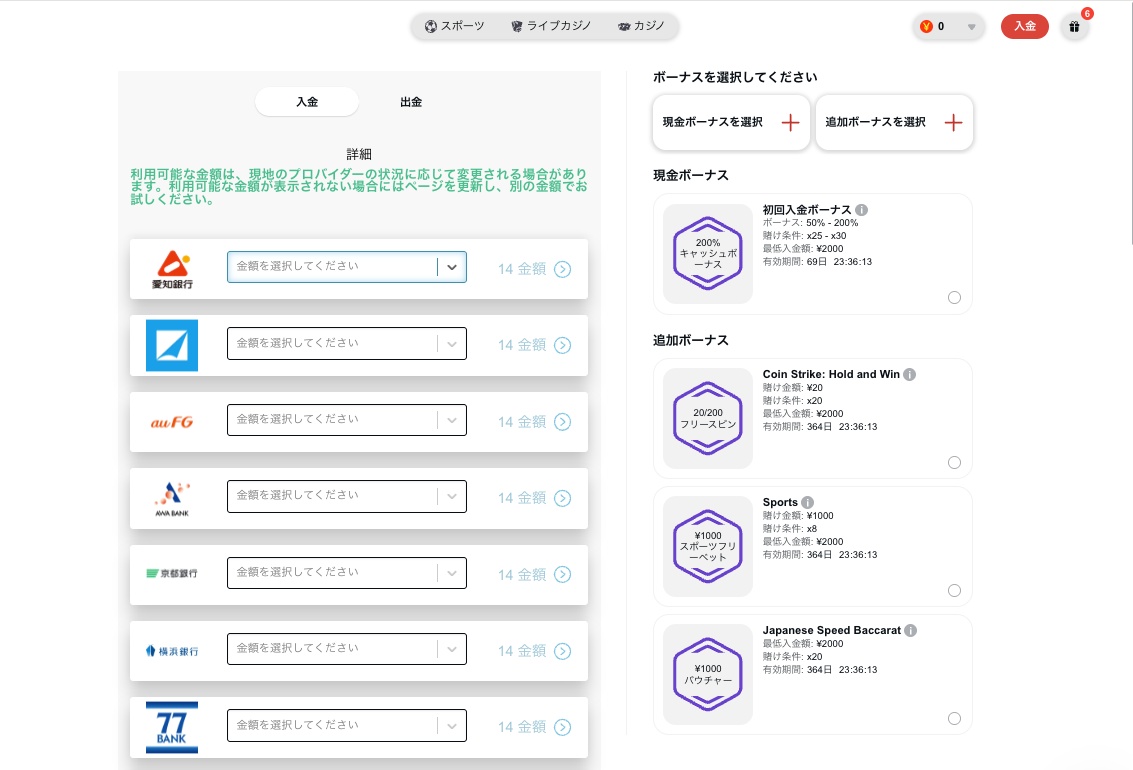Image resolution: width=1133 pixels, height=770 pixels.
Task: Click the Sports bonus title
Action: [x=780, y=502]
